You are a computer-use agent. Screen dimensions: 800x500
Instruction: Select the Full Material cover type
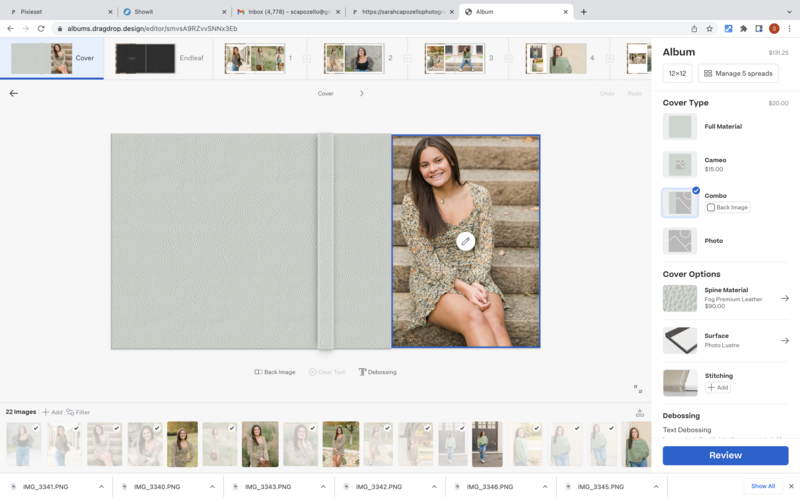pos(680,127)
